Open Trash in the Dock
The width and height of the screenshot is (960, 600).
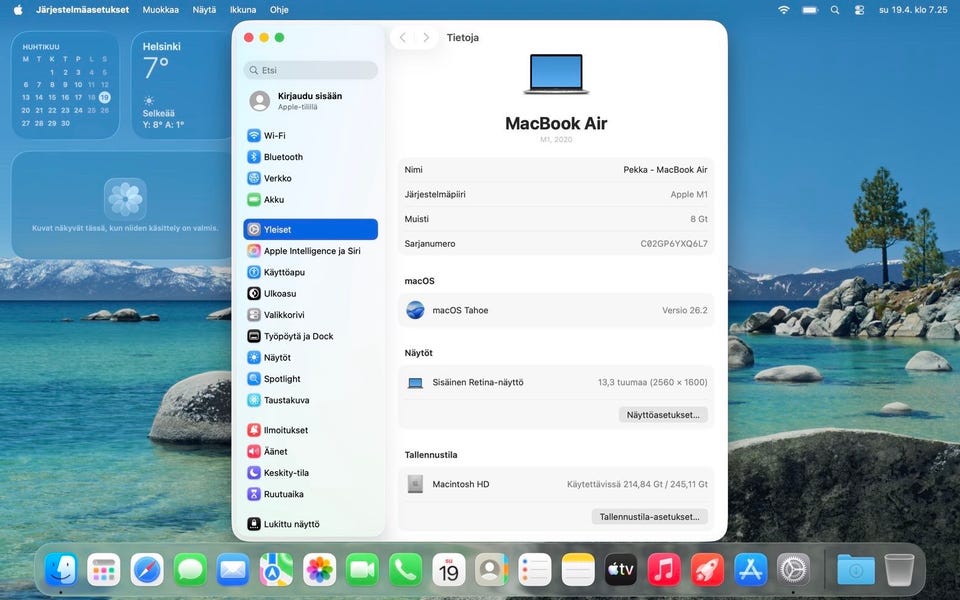[x=899, y=570]
